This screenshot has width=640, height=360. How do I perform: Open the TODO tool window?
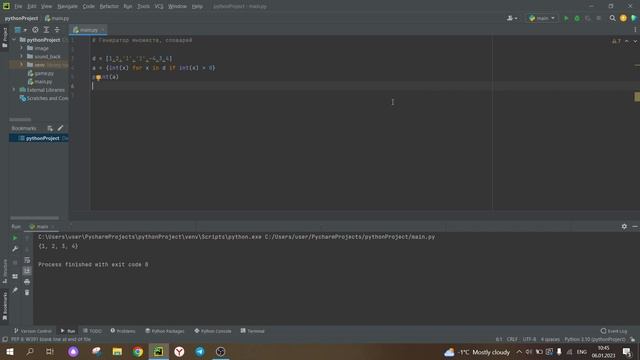pos(92,331)
